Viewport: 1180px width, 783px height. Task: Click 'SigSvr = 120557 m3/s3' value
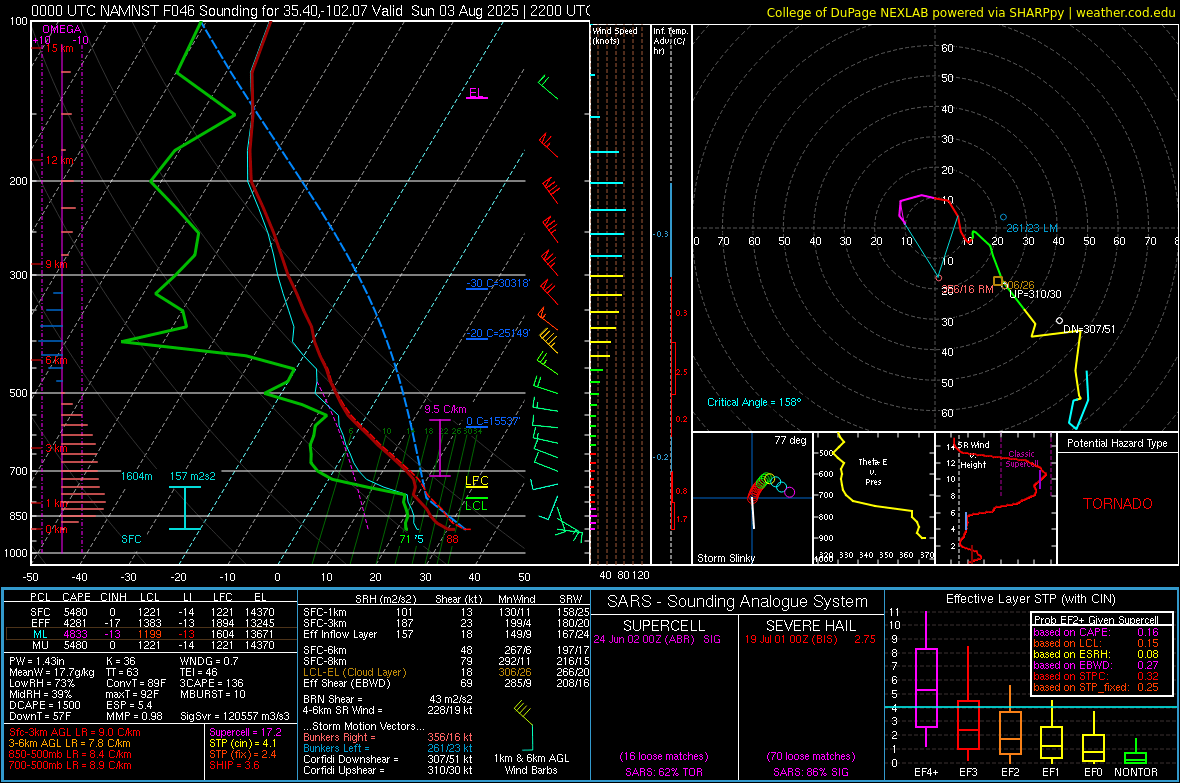coord(234,716)
